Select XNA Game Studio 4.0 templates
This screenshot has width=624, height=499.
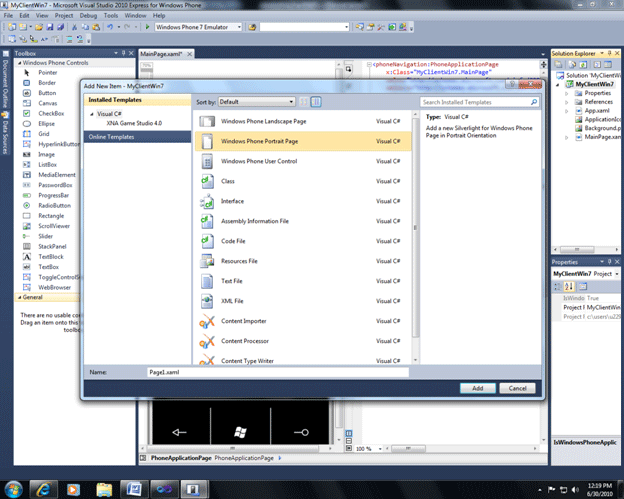(x=134, y=123)
